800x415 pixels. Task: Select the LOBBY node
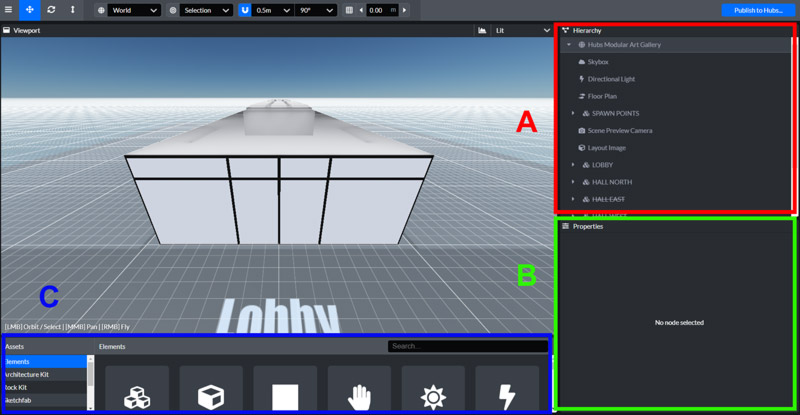point(603,165)
